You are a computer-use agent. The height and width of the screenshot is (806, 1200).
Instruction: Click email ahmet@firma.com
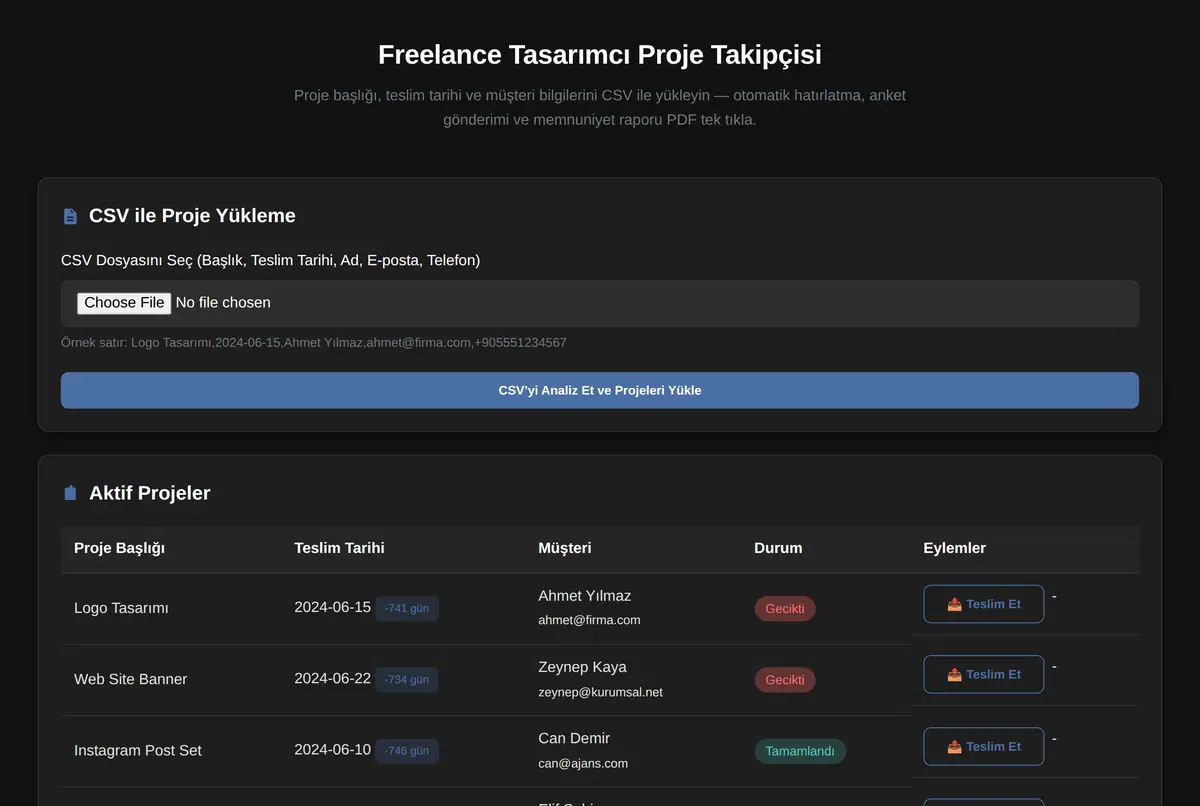(589, 620)
